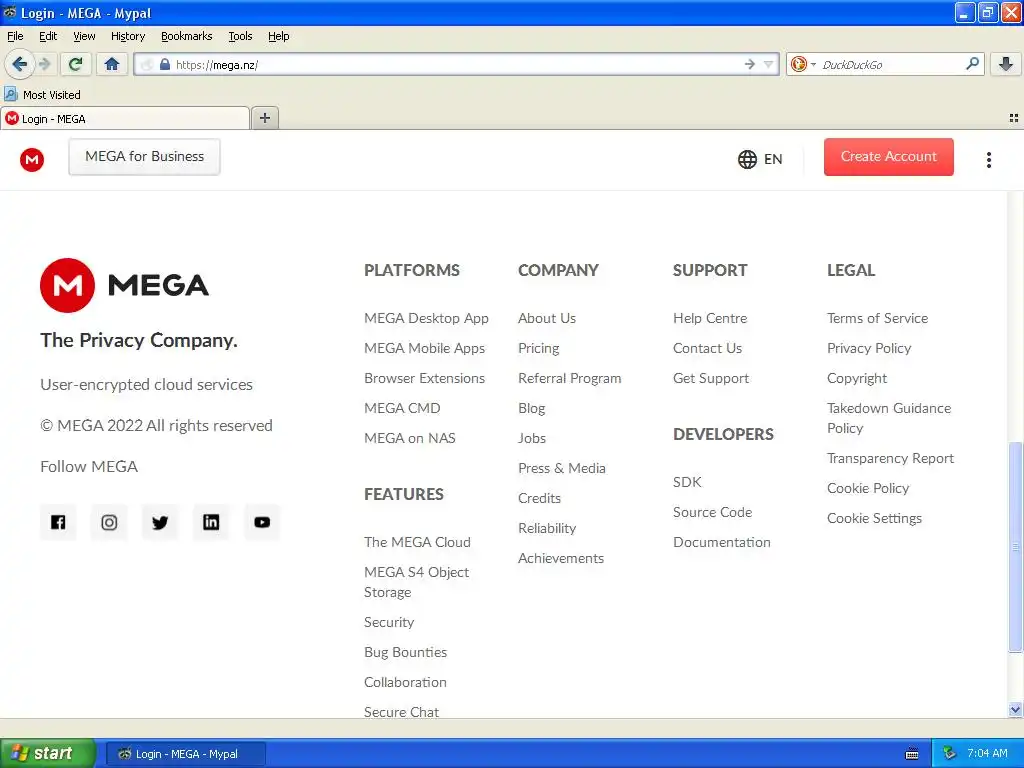The image size is (1024, 768).
Task: Open the History menu
Action: tap(127, 36)
